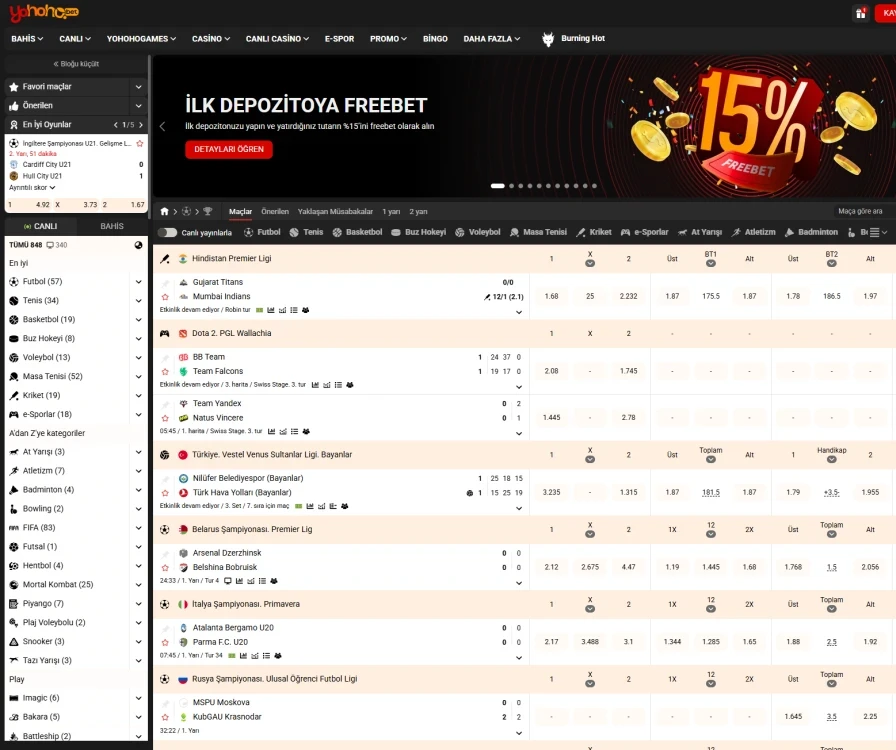896x750 pixels.
Task: Favorite the Parma F.C. U20 match star
Action: tap(165, 643)
